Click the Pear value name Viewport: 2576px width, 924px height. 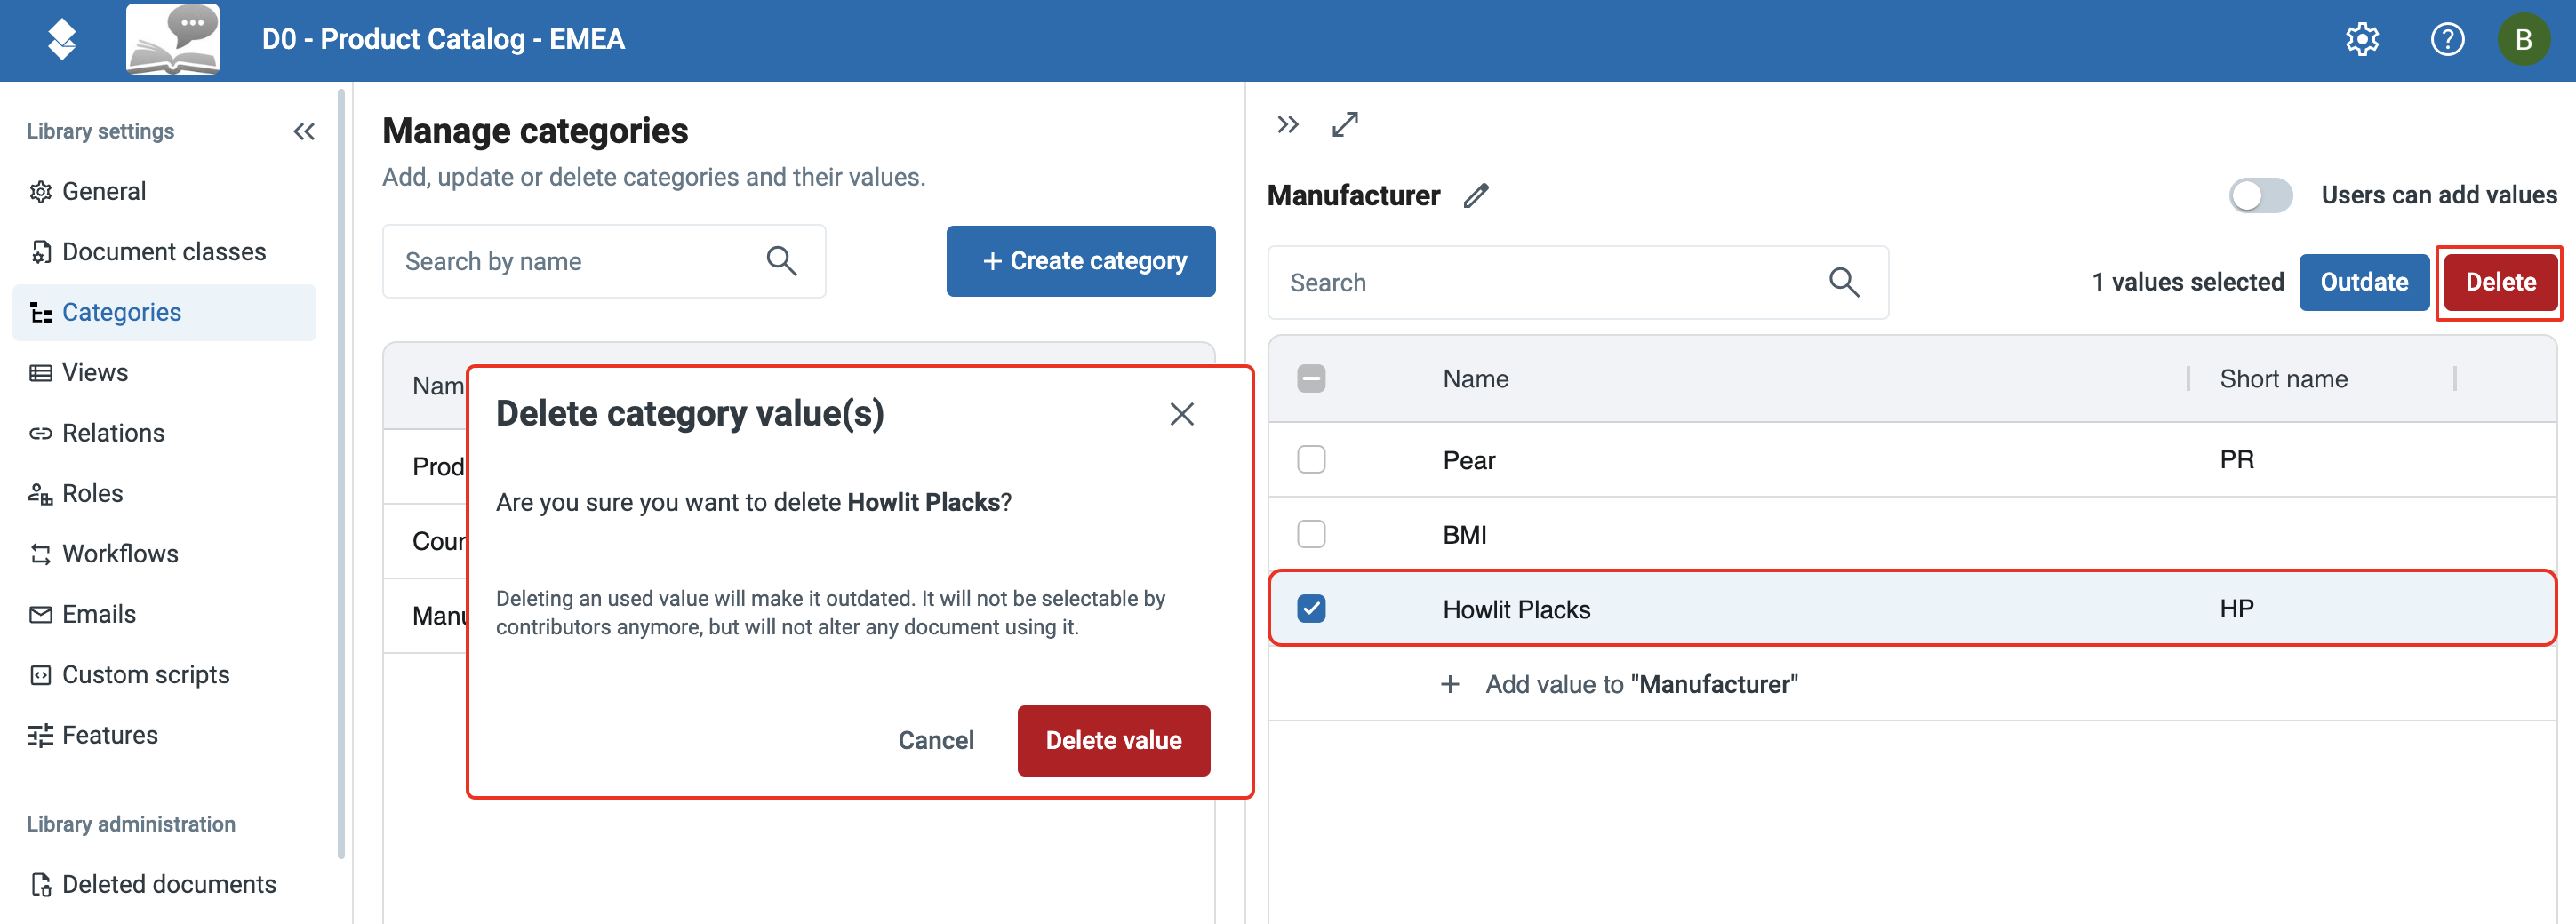1468,460
